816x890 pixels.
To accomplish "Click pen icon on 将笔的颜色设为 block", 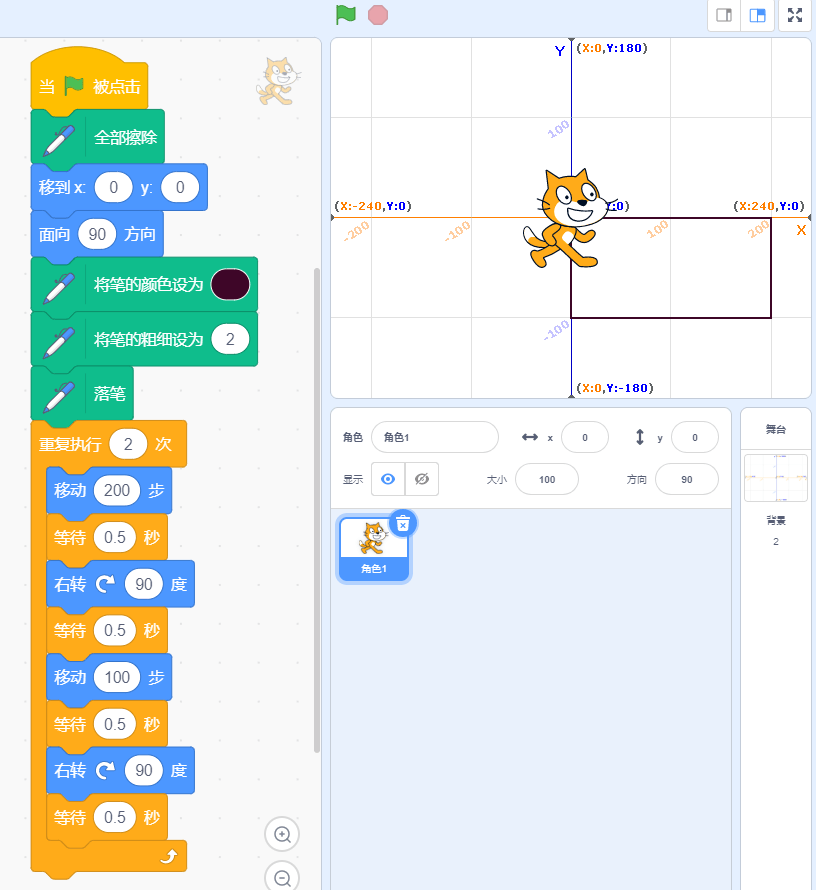I will 58,287.
